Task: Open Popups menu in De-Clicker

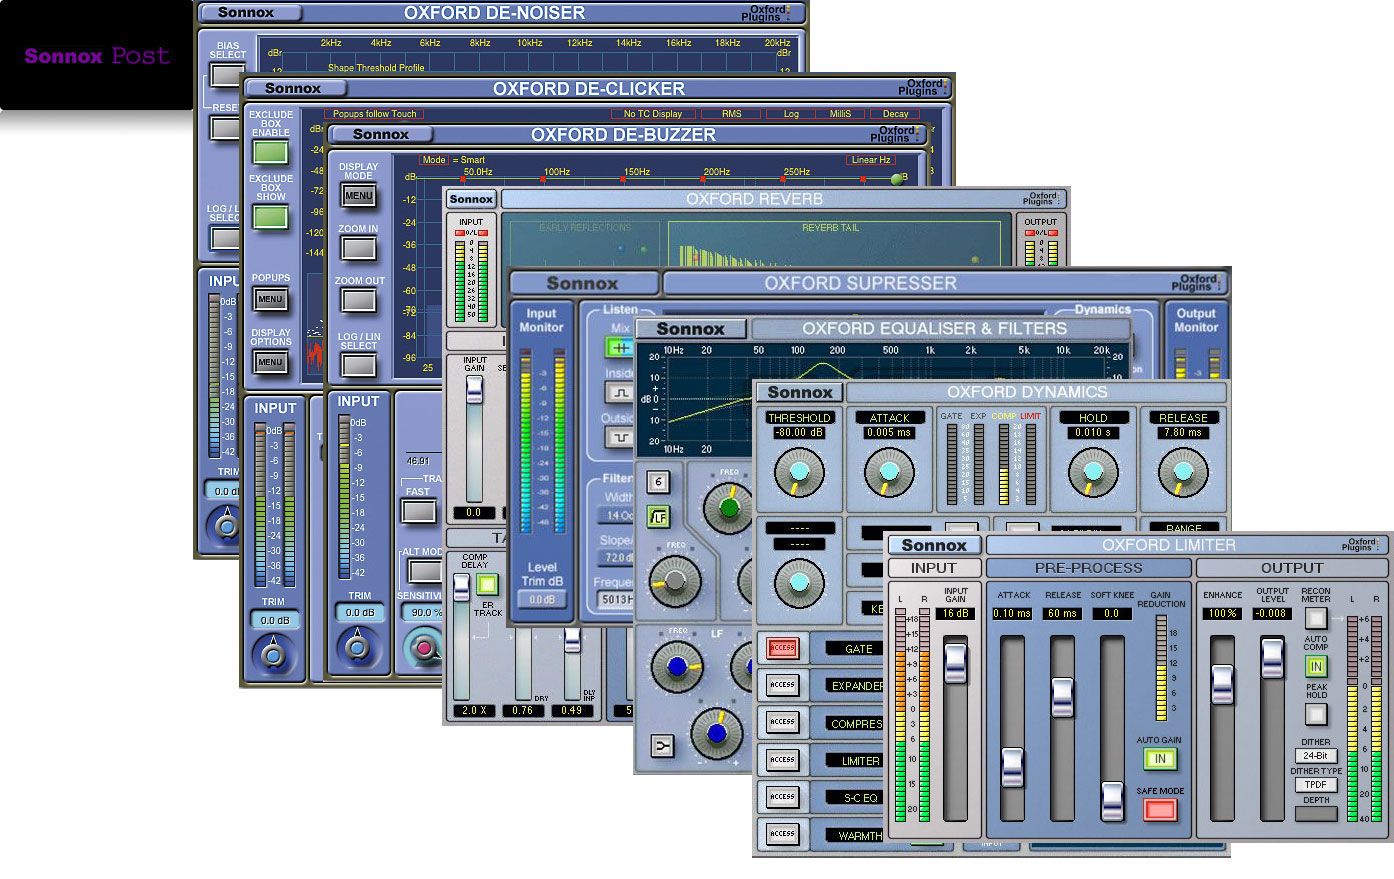Action: (271, 299)
